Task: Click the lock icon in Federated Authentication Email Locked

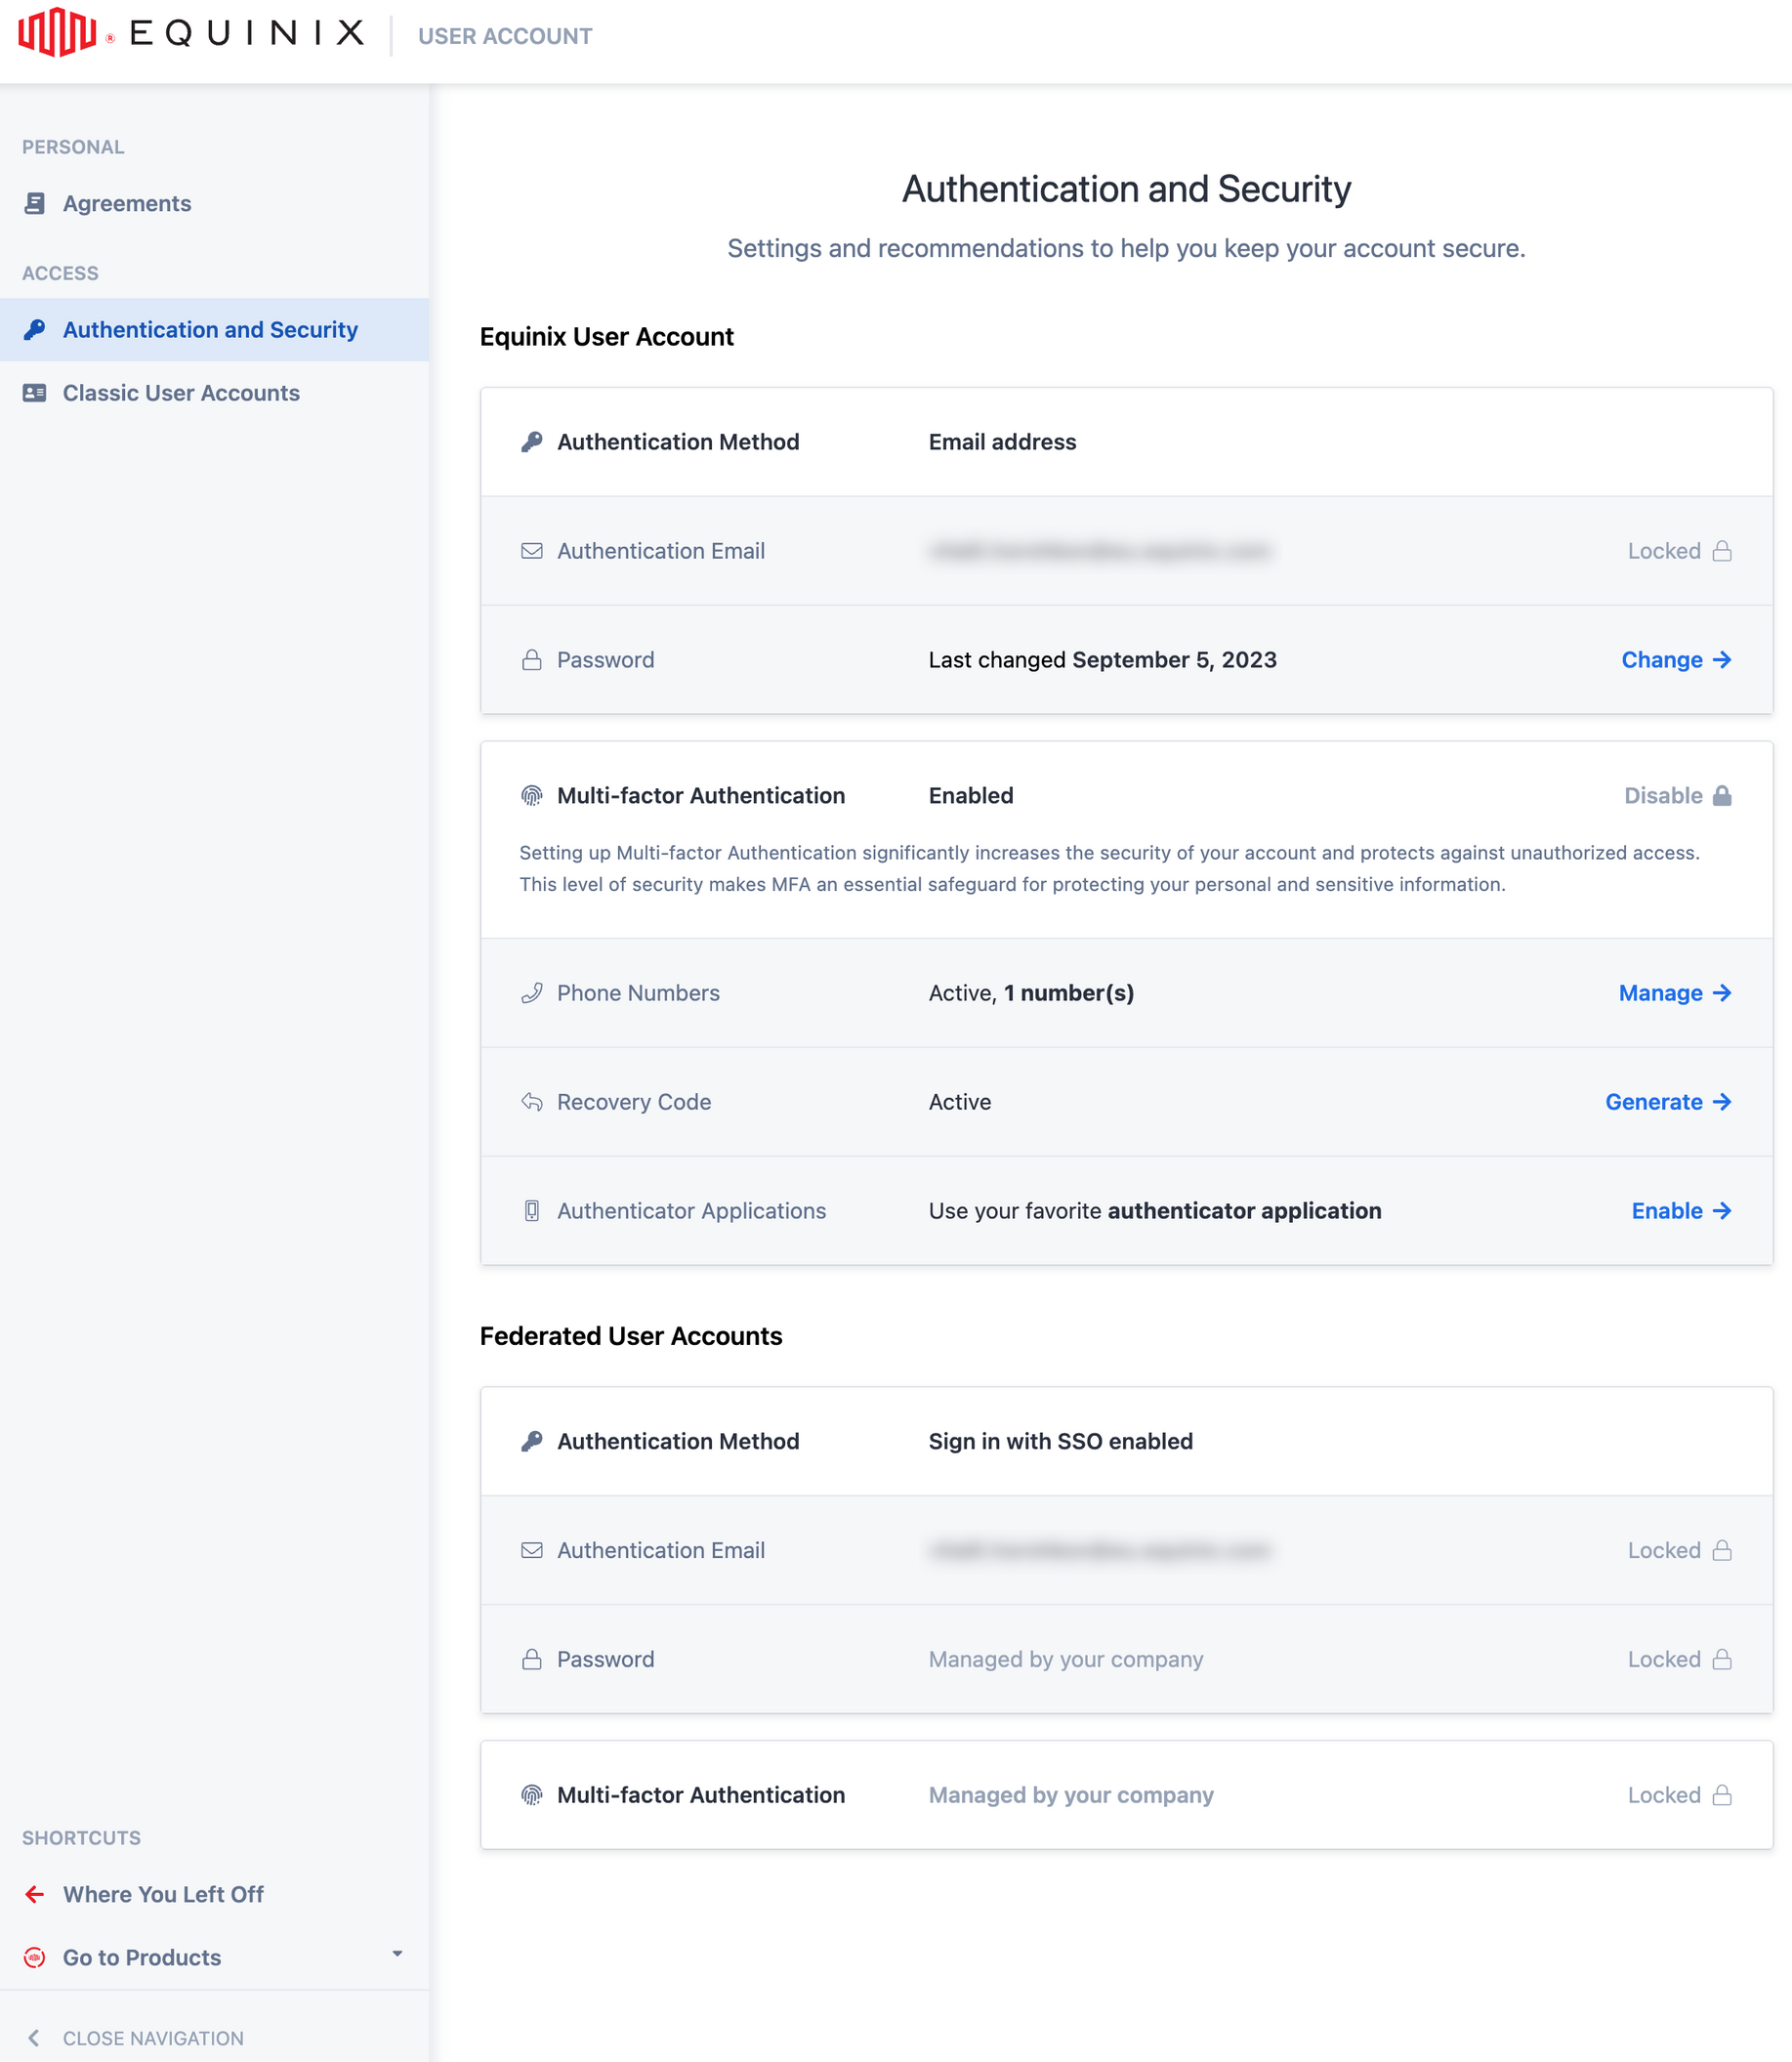Action: click(x=1722, y=1550)
